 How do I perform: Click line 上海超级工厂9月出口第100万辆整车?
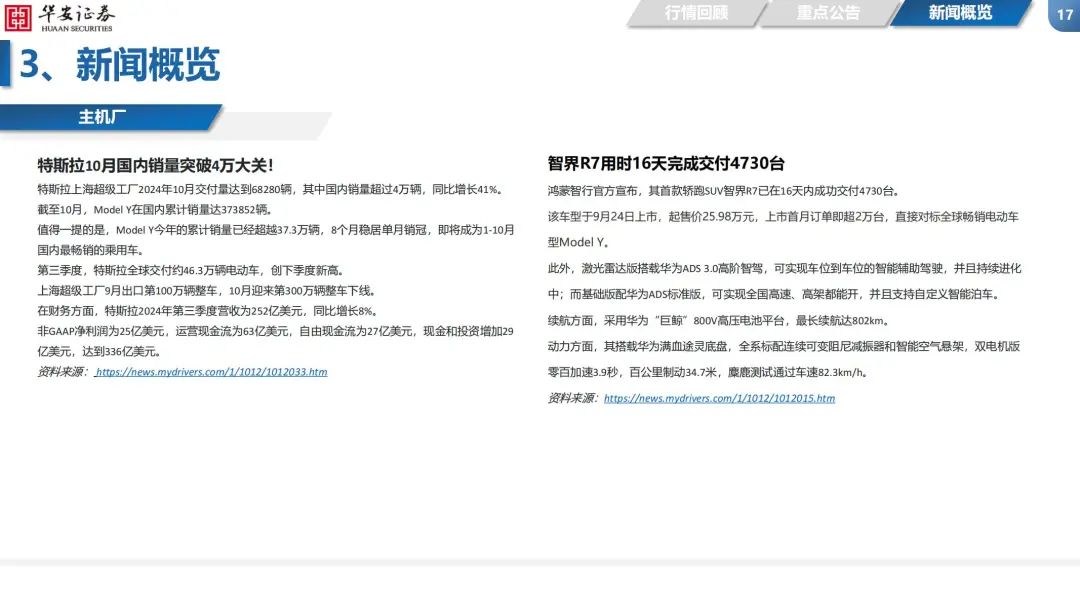[x=207, y=291]
